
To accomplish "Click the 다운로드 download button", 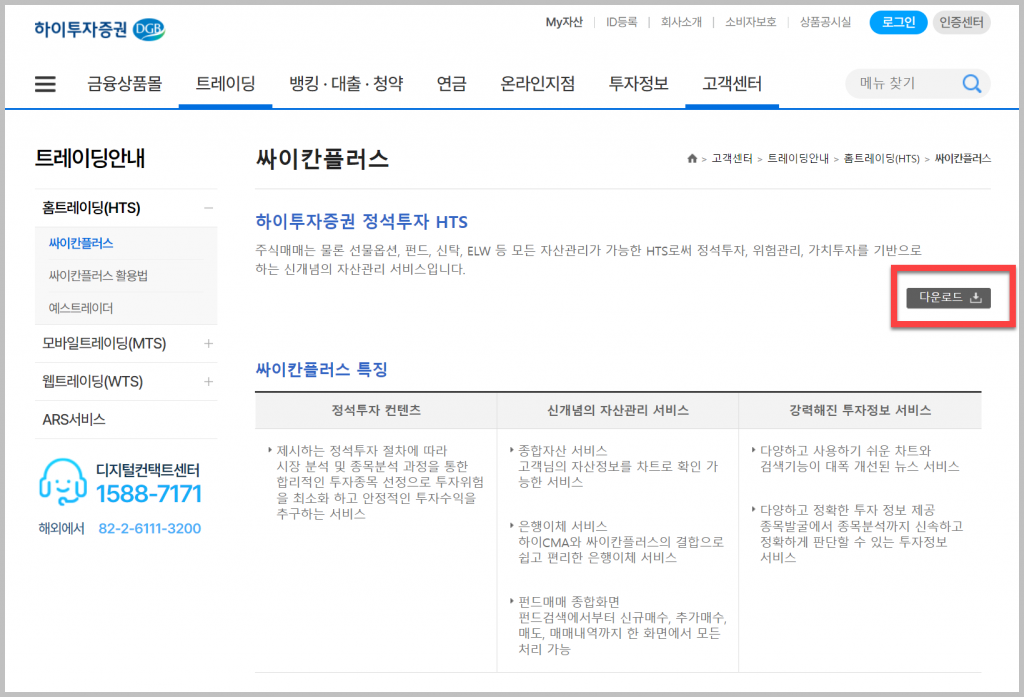I will 948,297.
